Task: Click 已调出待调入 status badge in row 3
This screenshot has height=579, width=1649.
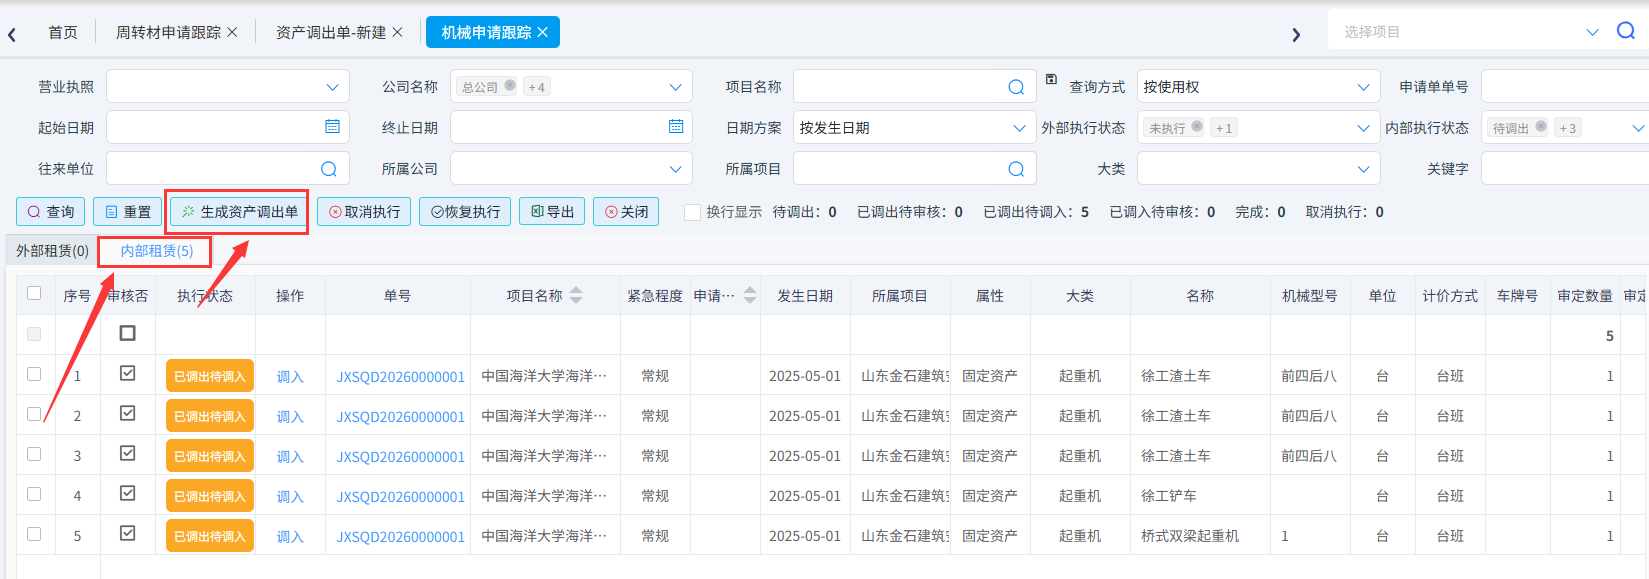Action: click(x=209, y=456)
